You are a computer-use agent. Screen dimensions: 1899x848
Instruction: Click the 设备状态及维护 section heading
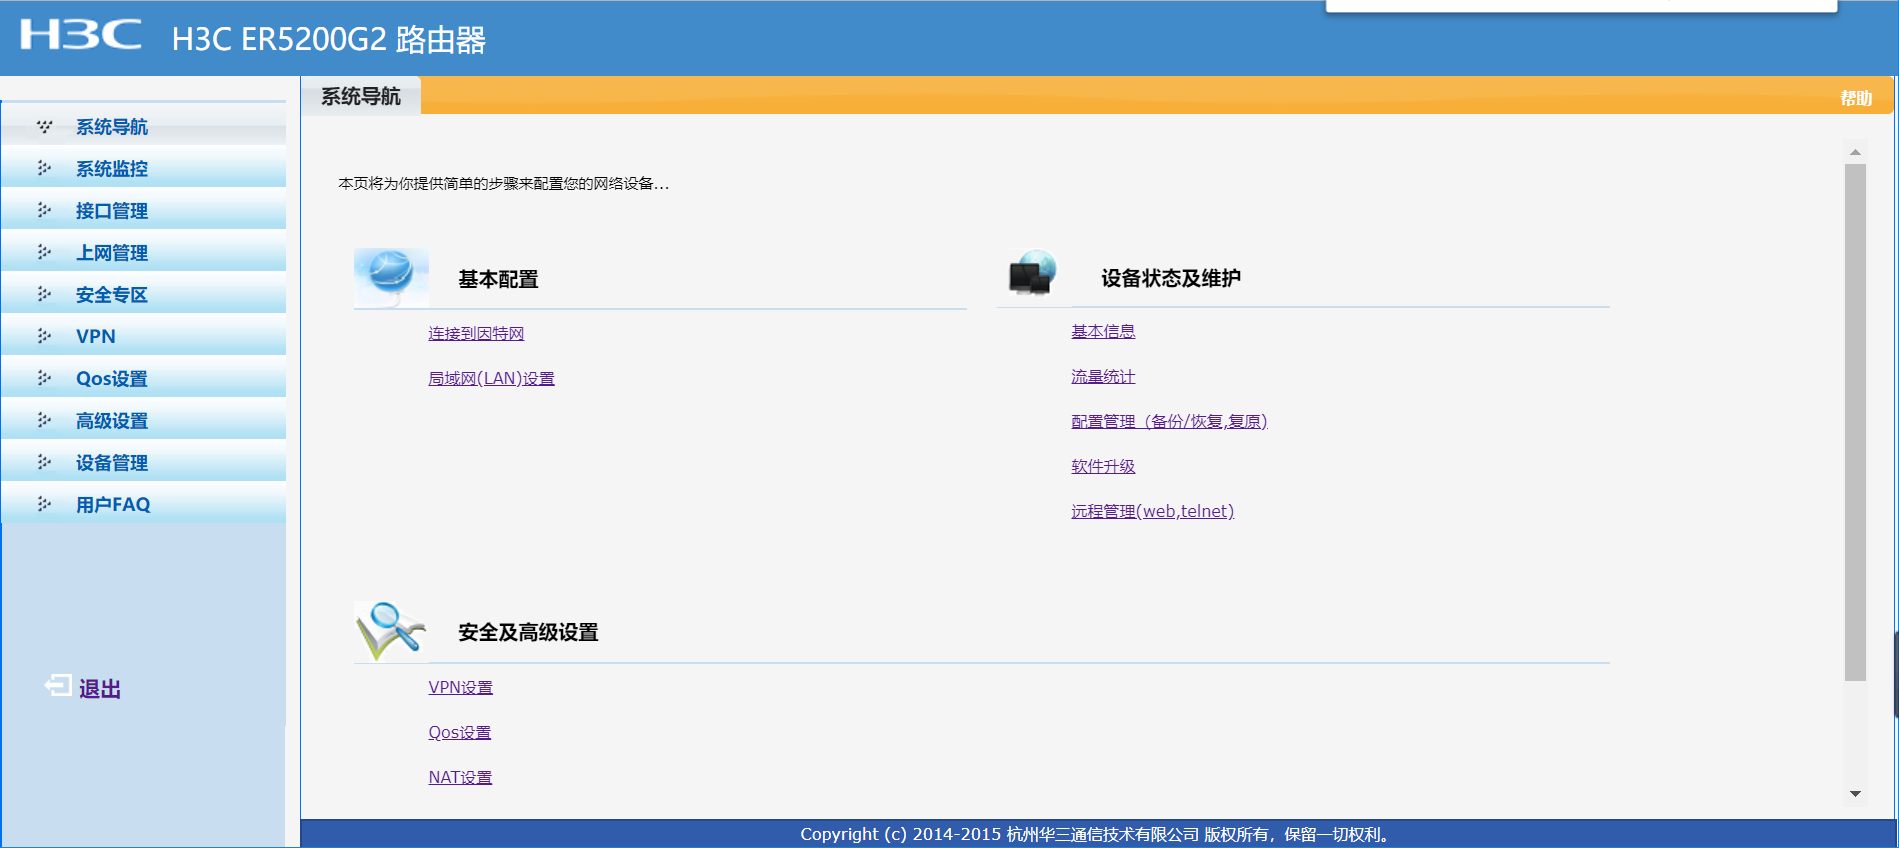coord(1171,279)
